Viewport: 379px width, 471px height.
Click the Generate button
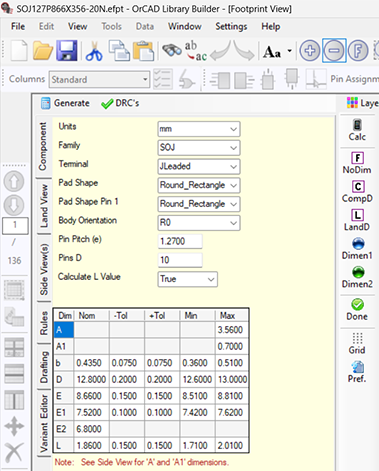point(65,103)
